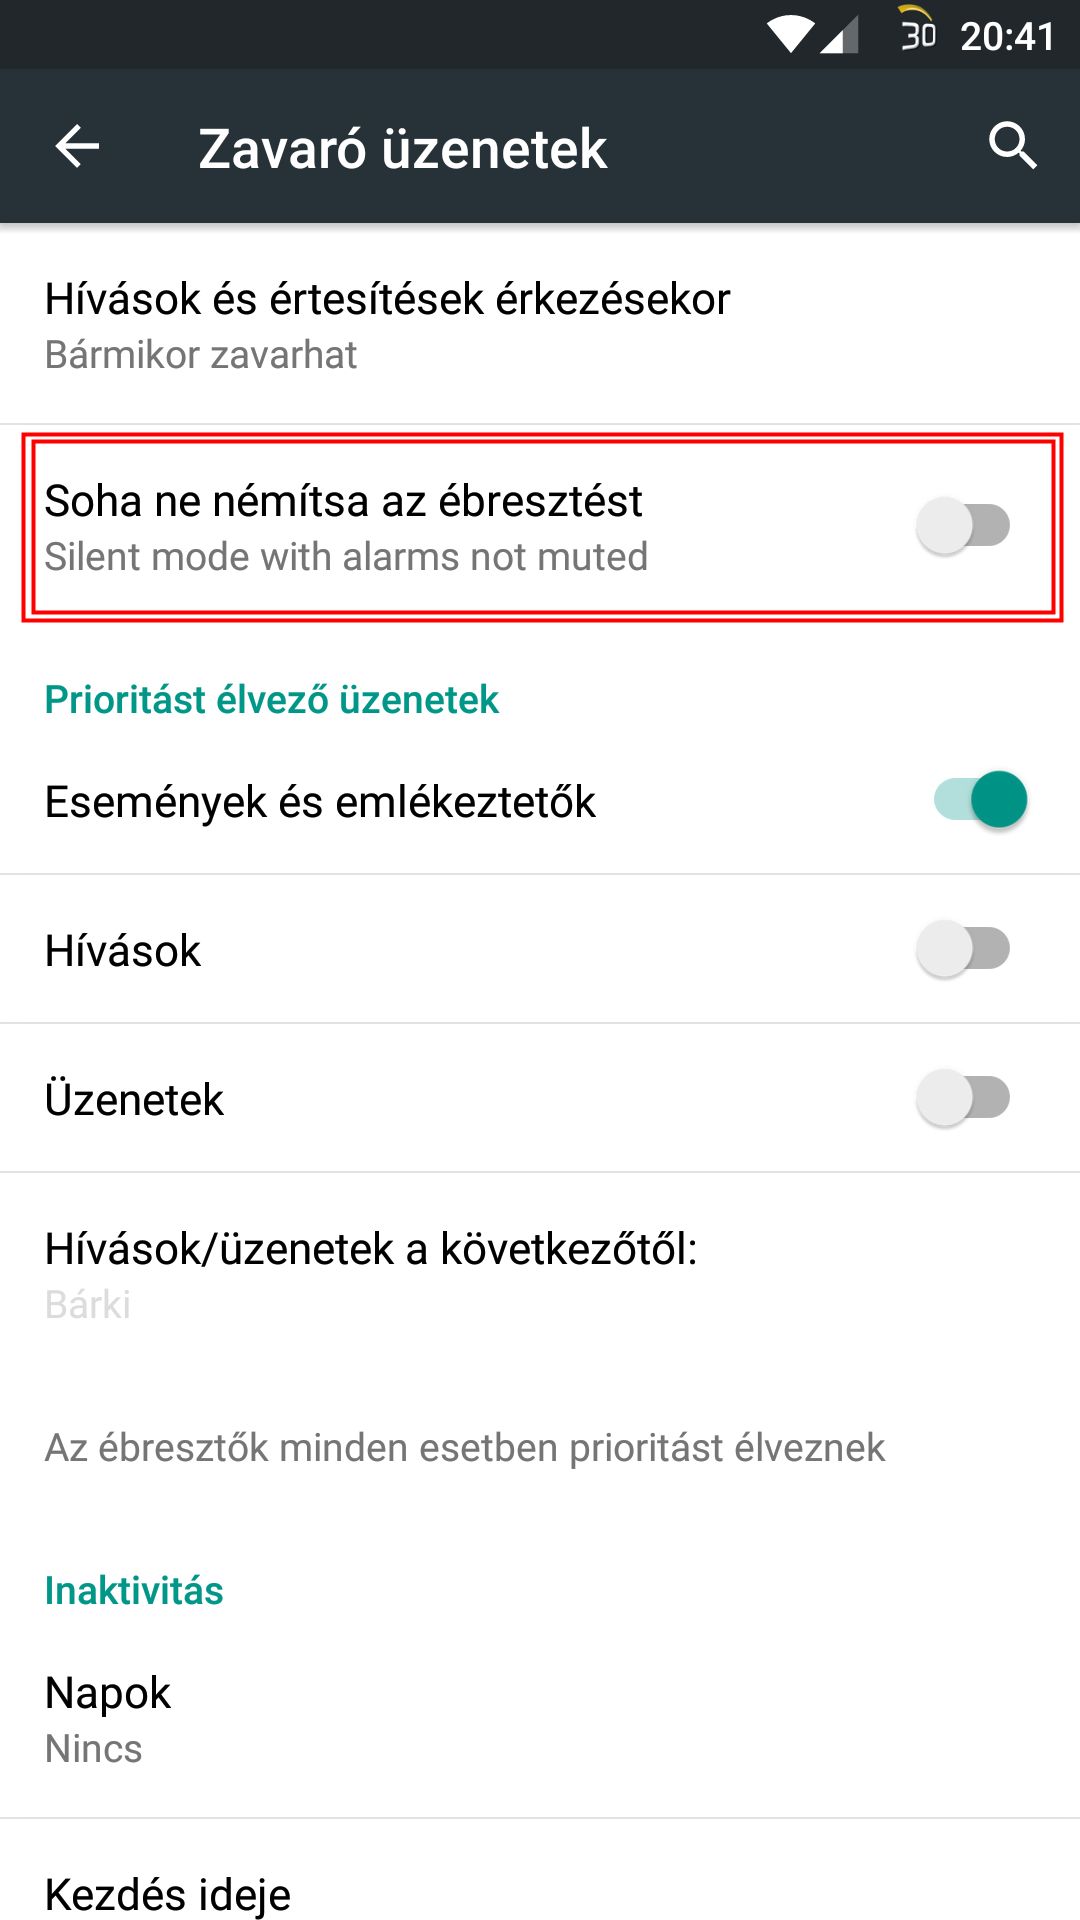Open search with the magnifier icon
This screenshot has width=1080, height=1920.
[x=1012, y=147]
